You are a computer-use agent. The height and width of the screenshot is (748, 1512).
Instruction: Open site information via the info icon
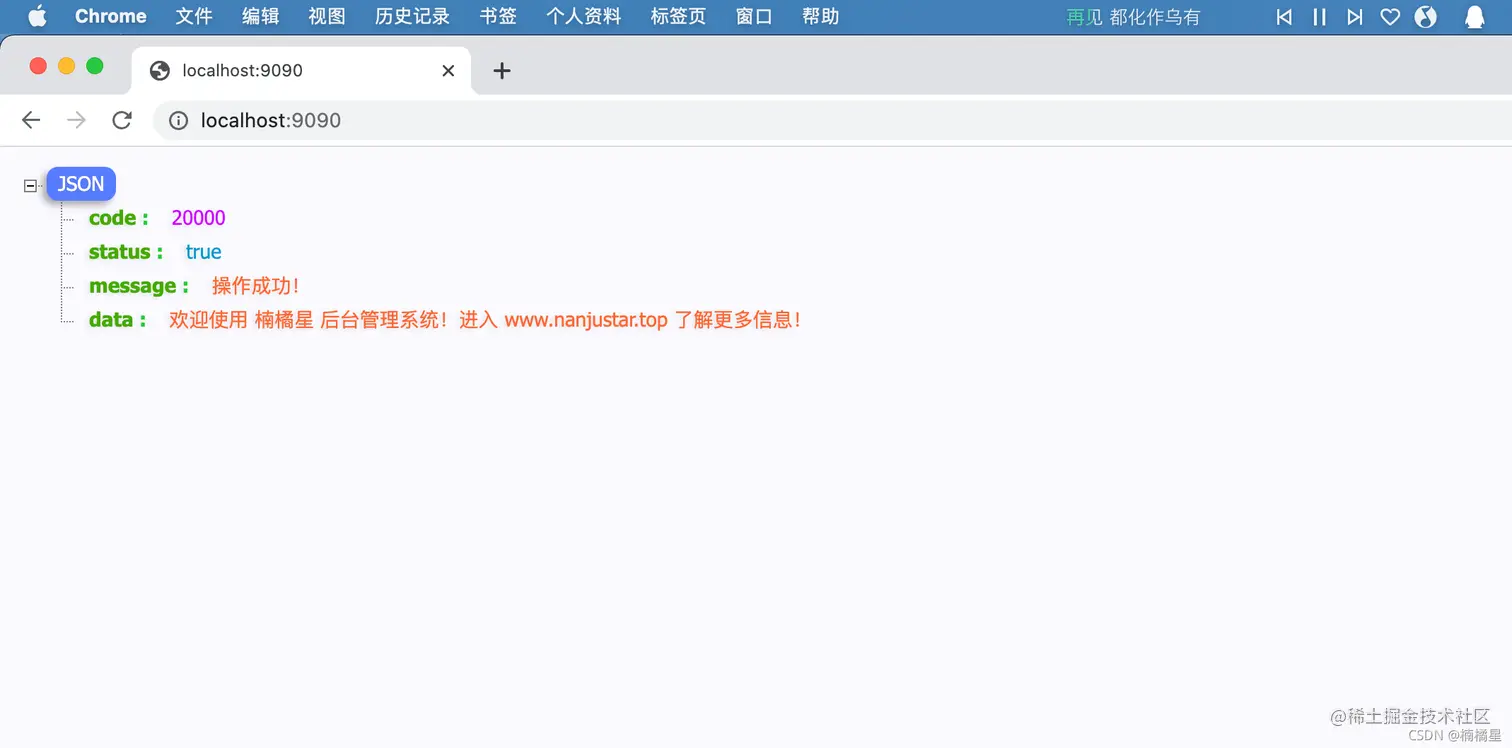coord(177,120)
